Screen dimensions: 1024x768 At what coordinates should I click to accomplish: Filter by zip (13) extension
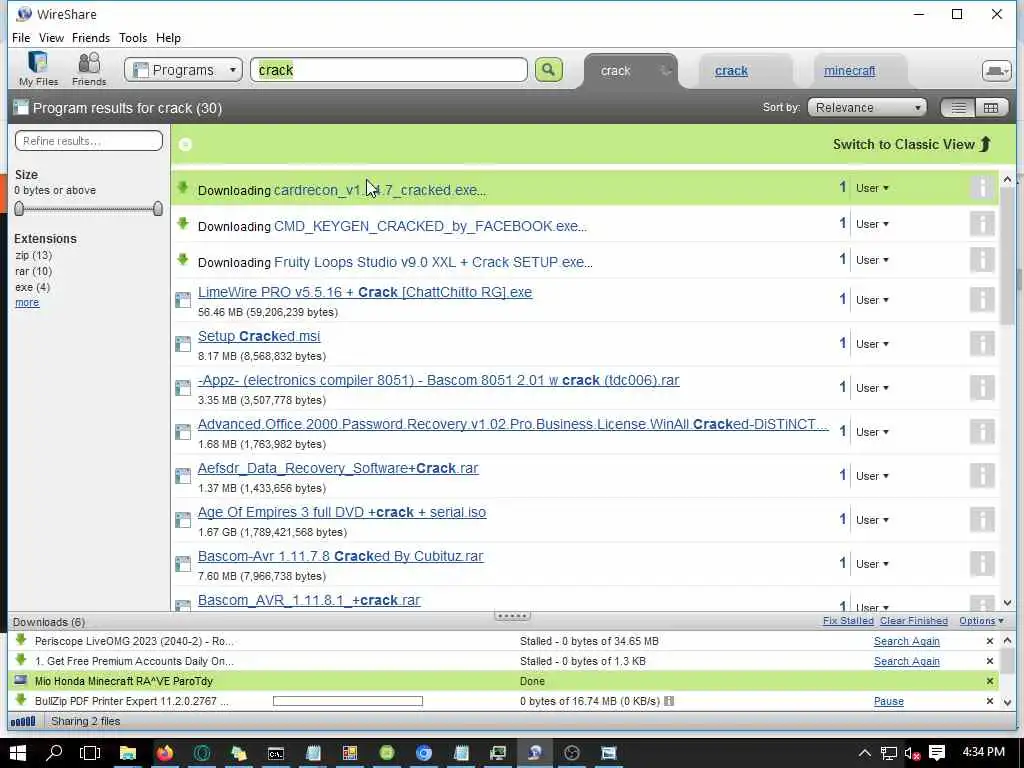[x=34, y=255]
